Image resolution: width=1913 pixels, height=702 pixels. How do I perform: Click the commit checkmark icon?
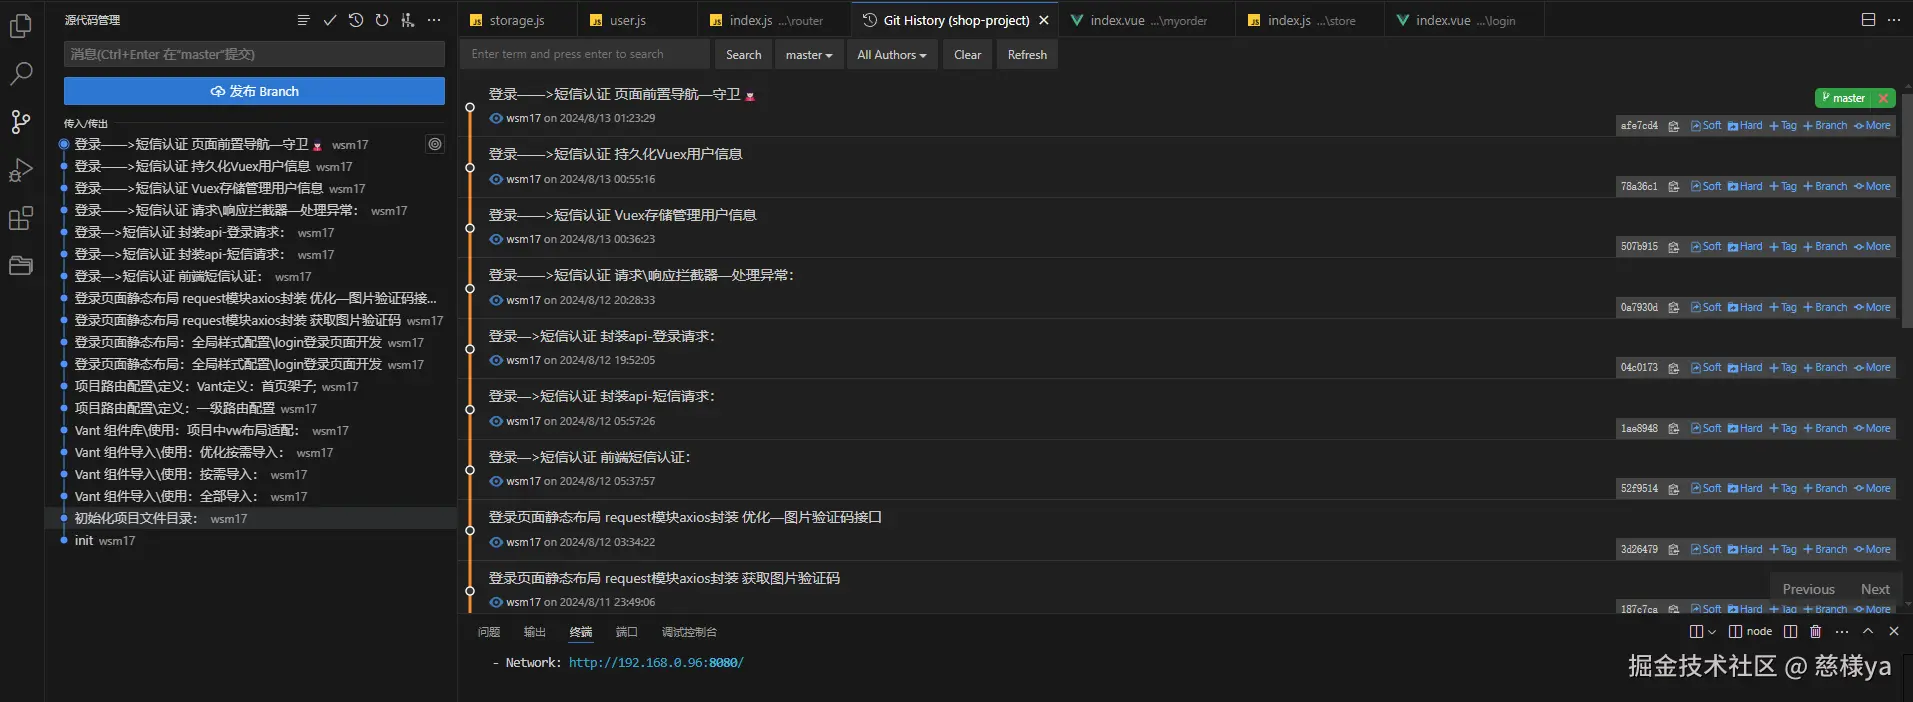click(x=329, y=20)
